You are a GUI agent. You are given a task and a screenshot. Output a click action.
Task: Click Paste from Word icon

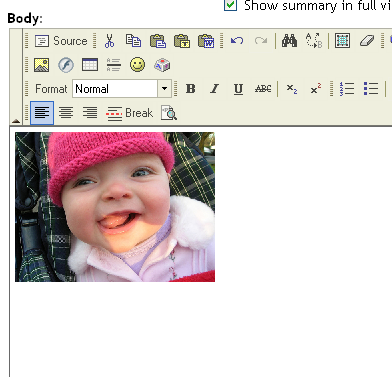206,41
